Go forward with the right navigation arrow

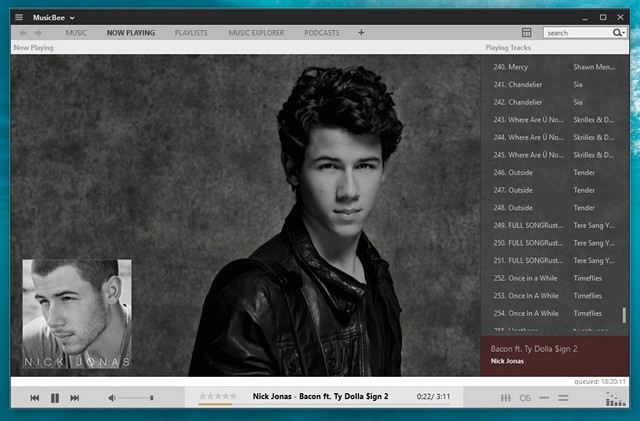click(x=38, y=33)
